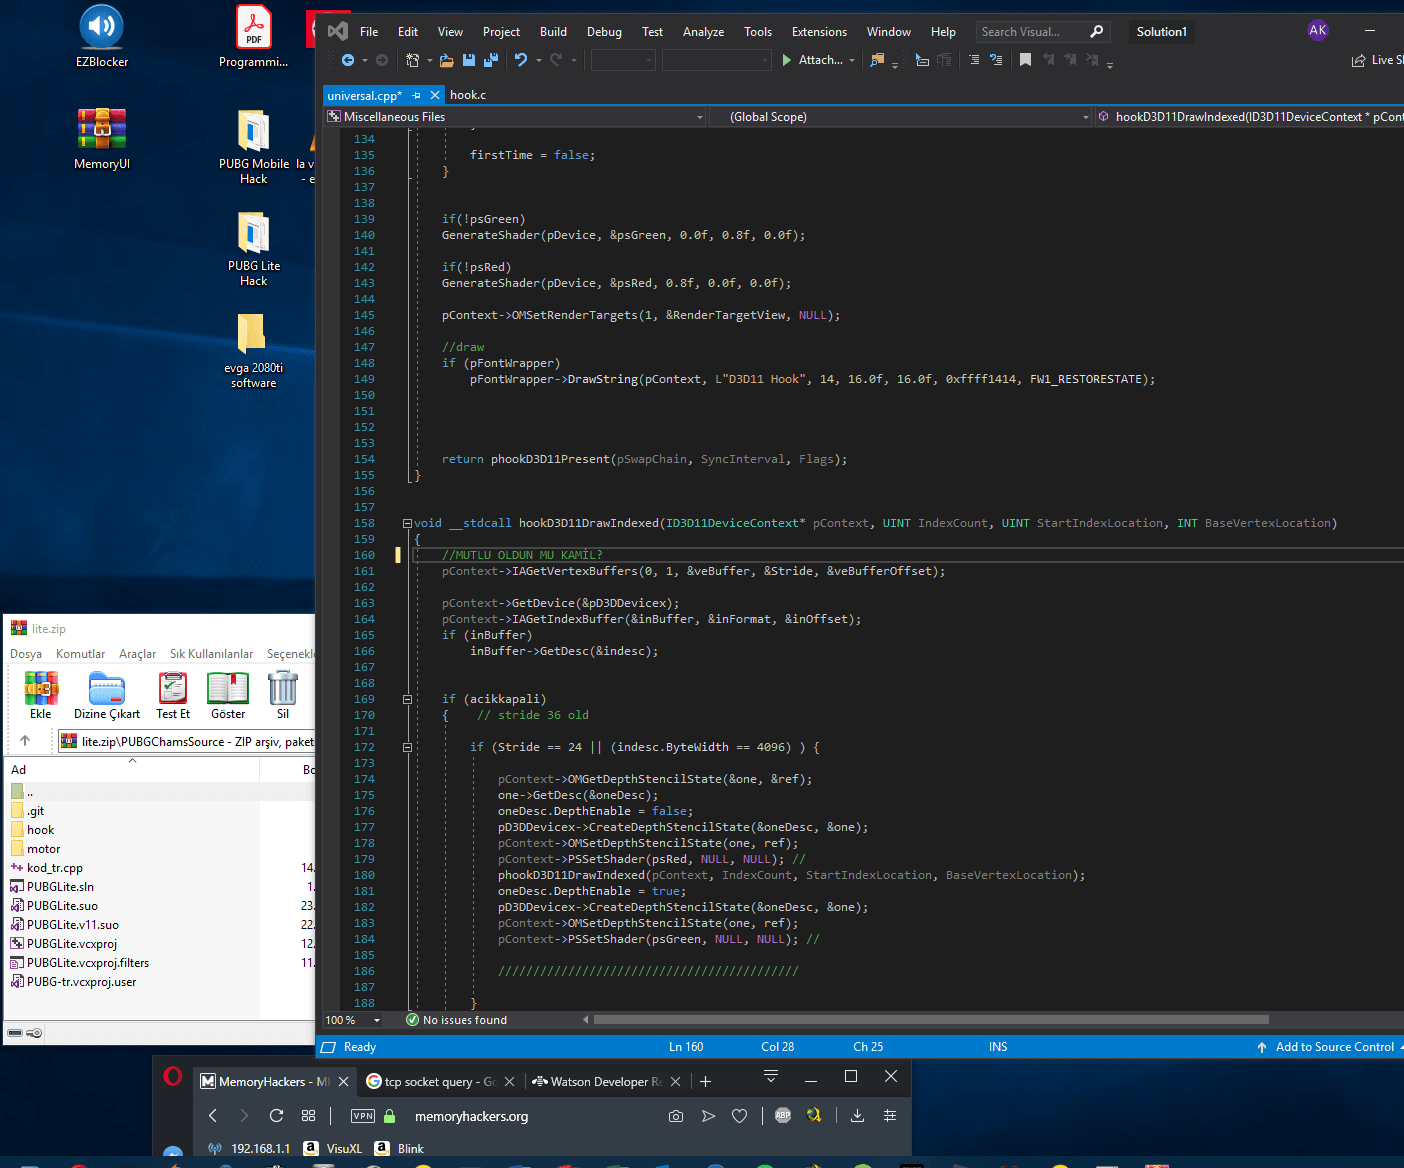The width and height of the screenshot is (1404, 1168).
Task: Collapse the if (acikkapali) block at line 169
Action: (408, 699)
